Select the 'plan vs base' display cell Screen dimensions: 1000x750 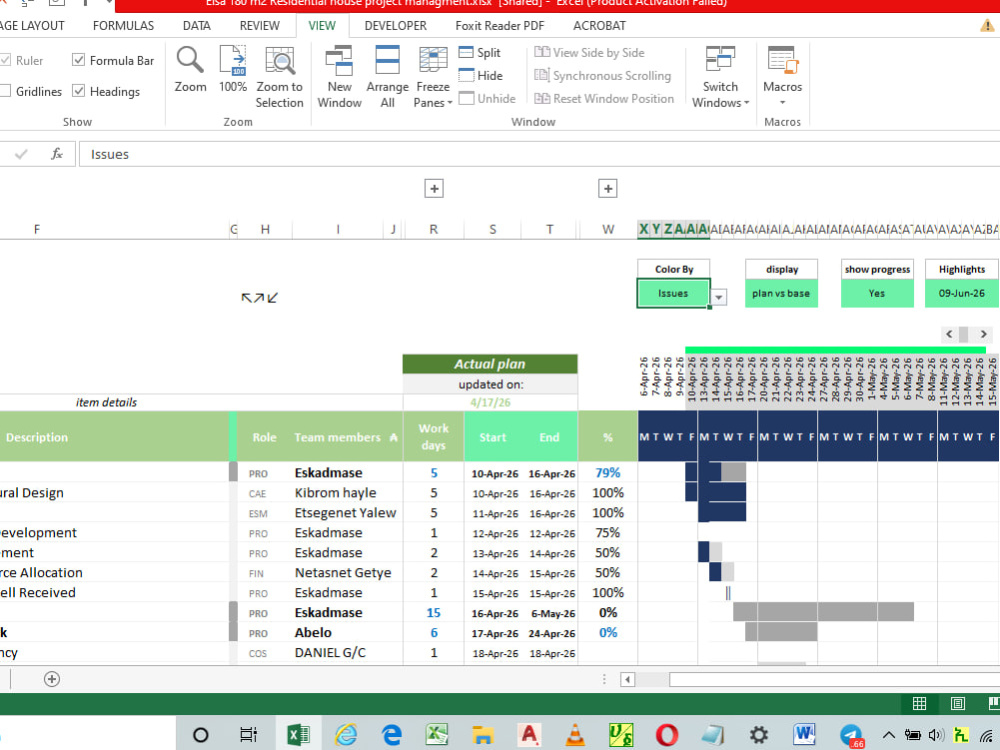pyautogui.click(x=781, y=293)
